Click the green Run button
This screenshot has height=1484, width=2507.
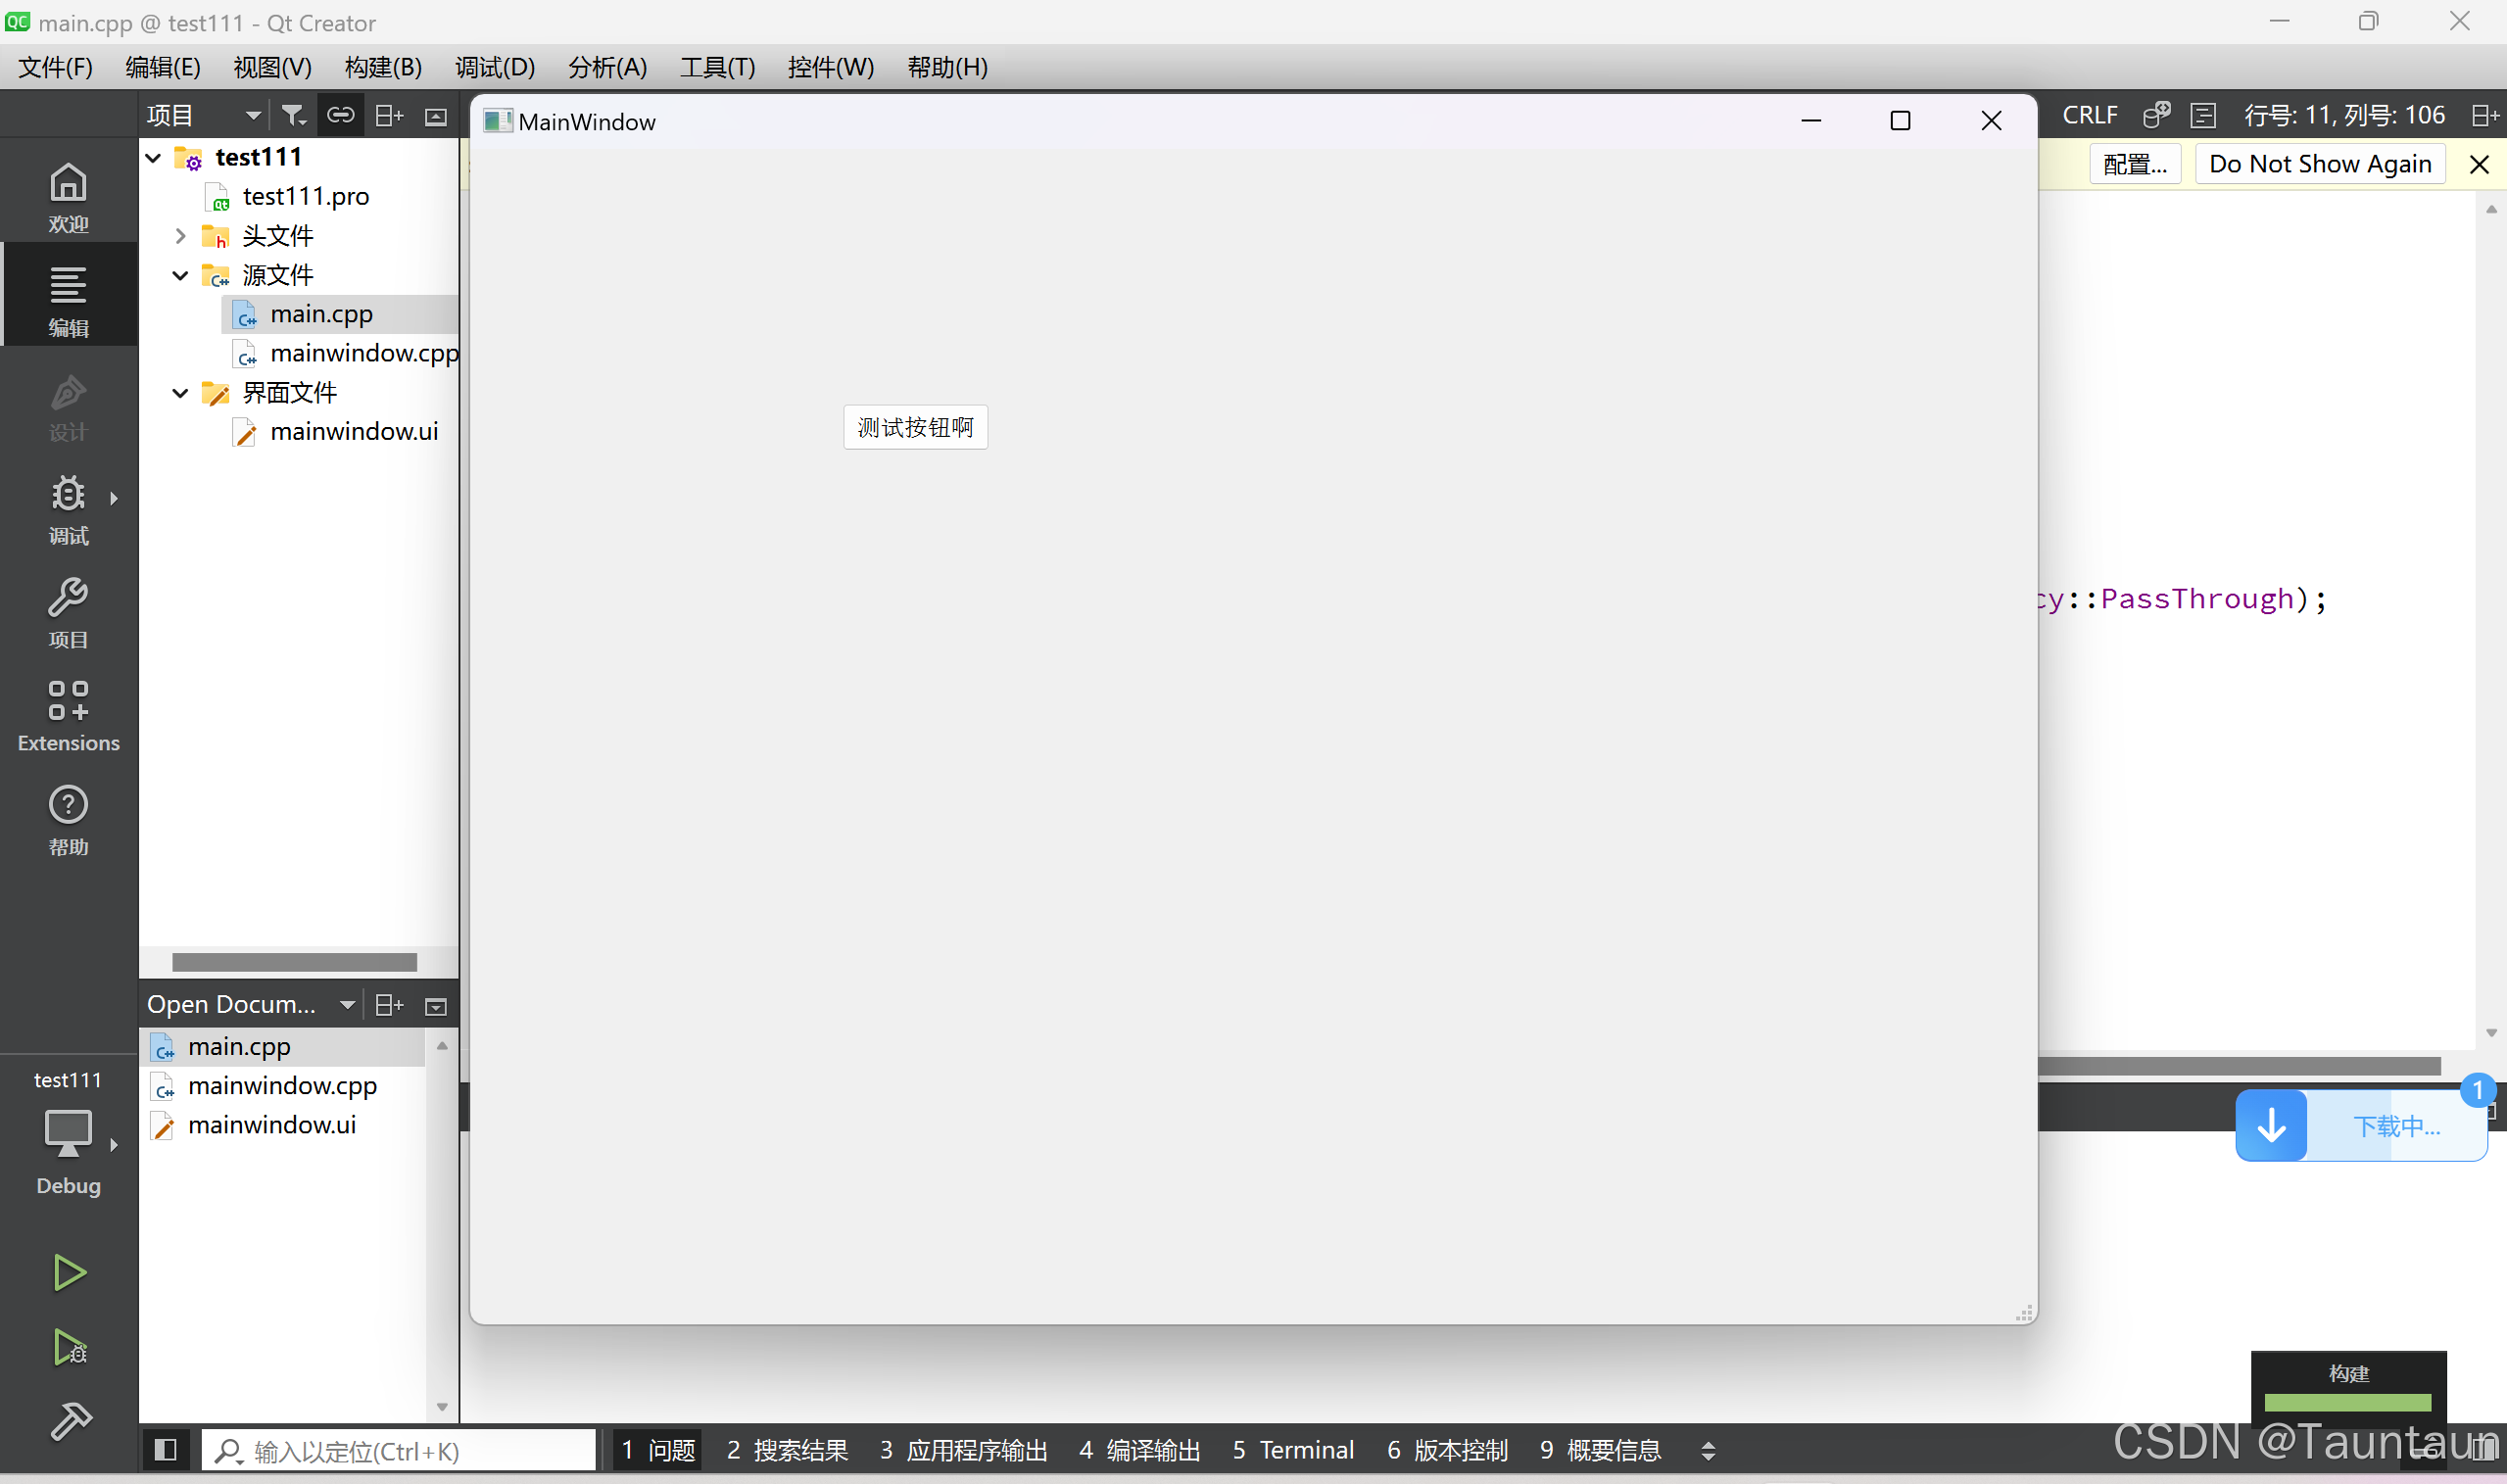click(68, 1272)
